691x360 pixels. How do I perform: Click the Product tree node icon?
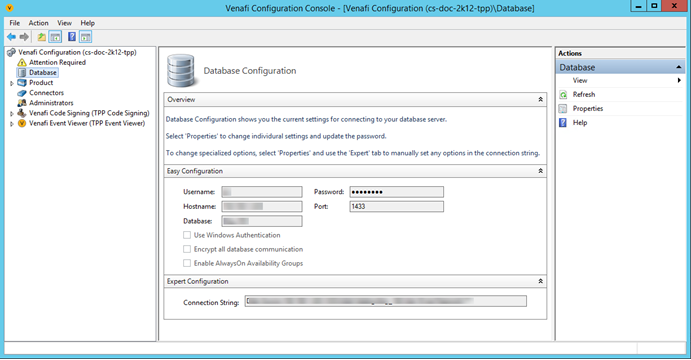pos(22,83)
